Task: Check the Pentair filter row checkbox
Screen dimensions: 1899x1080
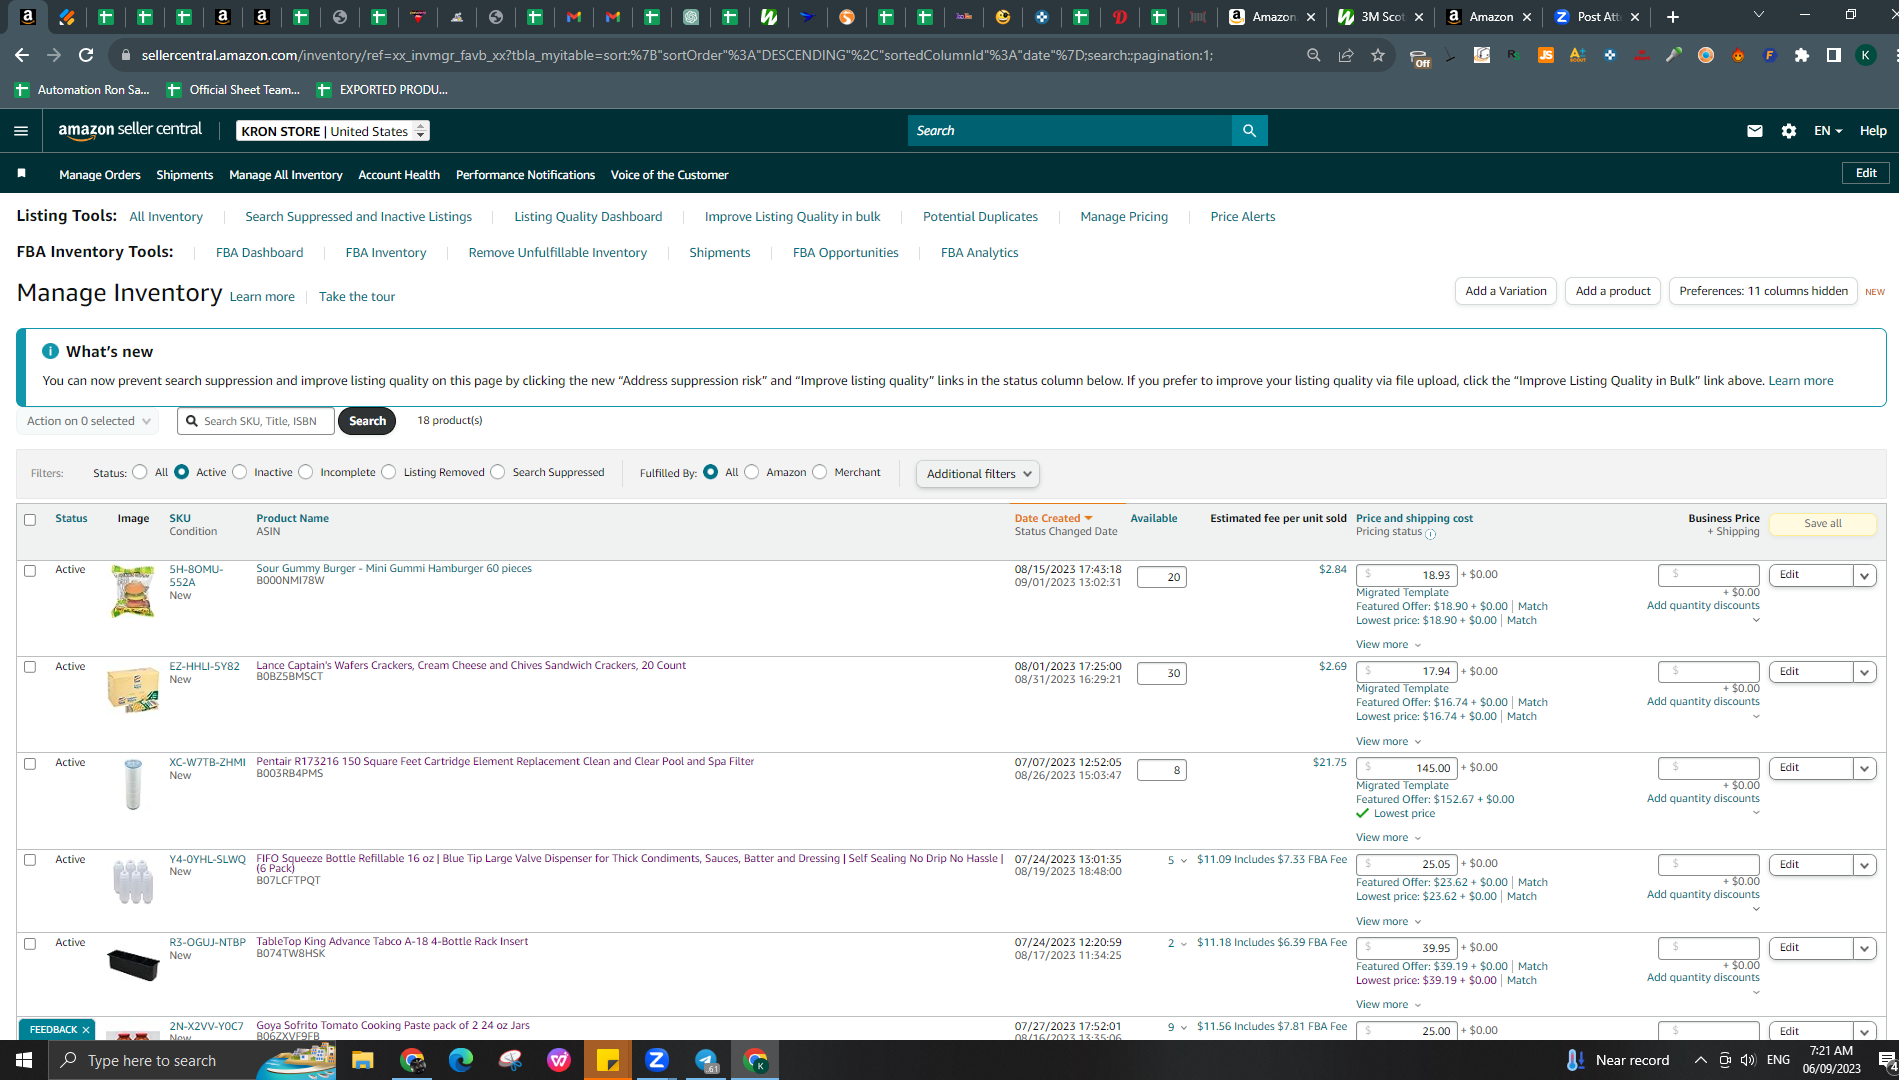Action: [x=30, y=764]
